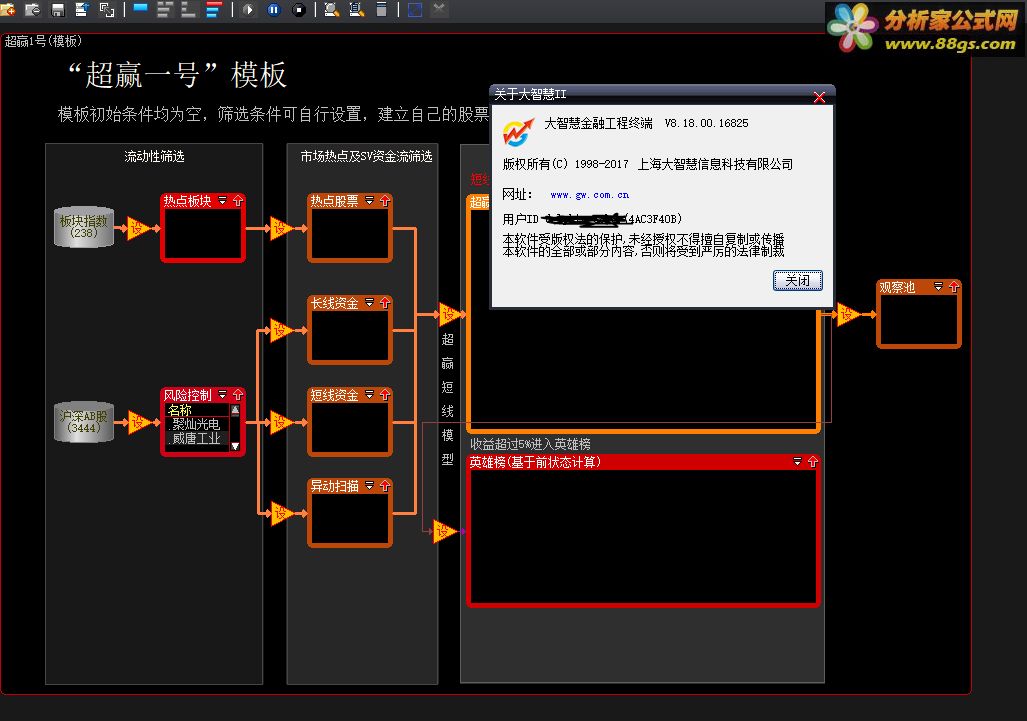The height and width of the screenshot is (721, 1027).
Task: Click the 设 arrow leading into 观察池
Action: 848,315
